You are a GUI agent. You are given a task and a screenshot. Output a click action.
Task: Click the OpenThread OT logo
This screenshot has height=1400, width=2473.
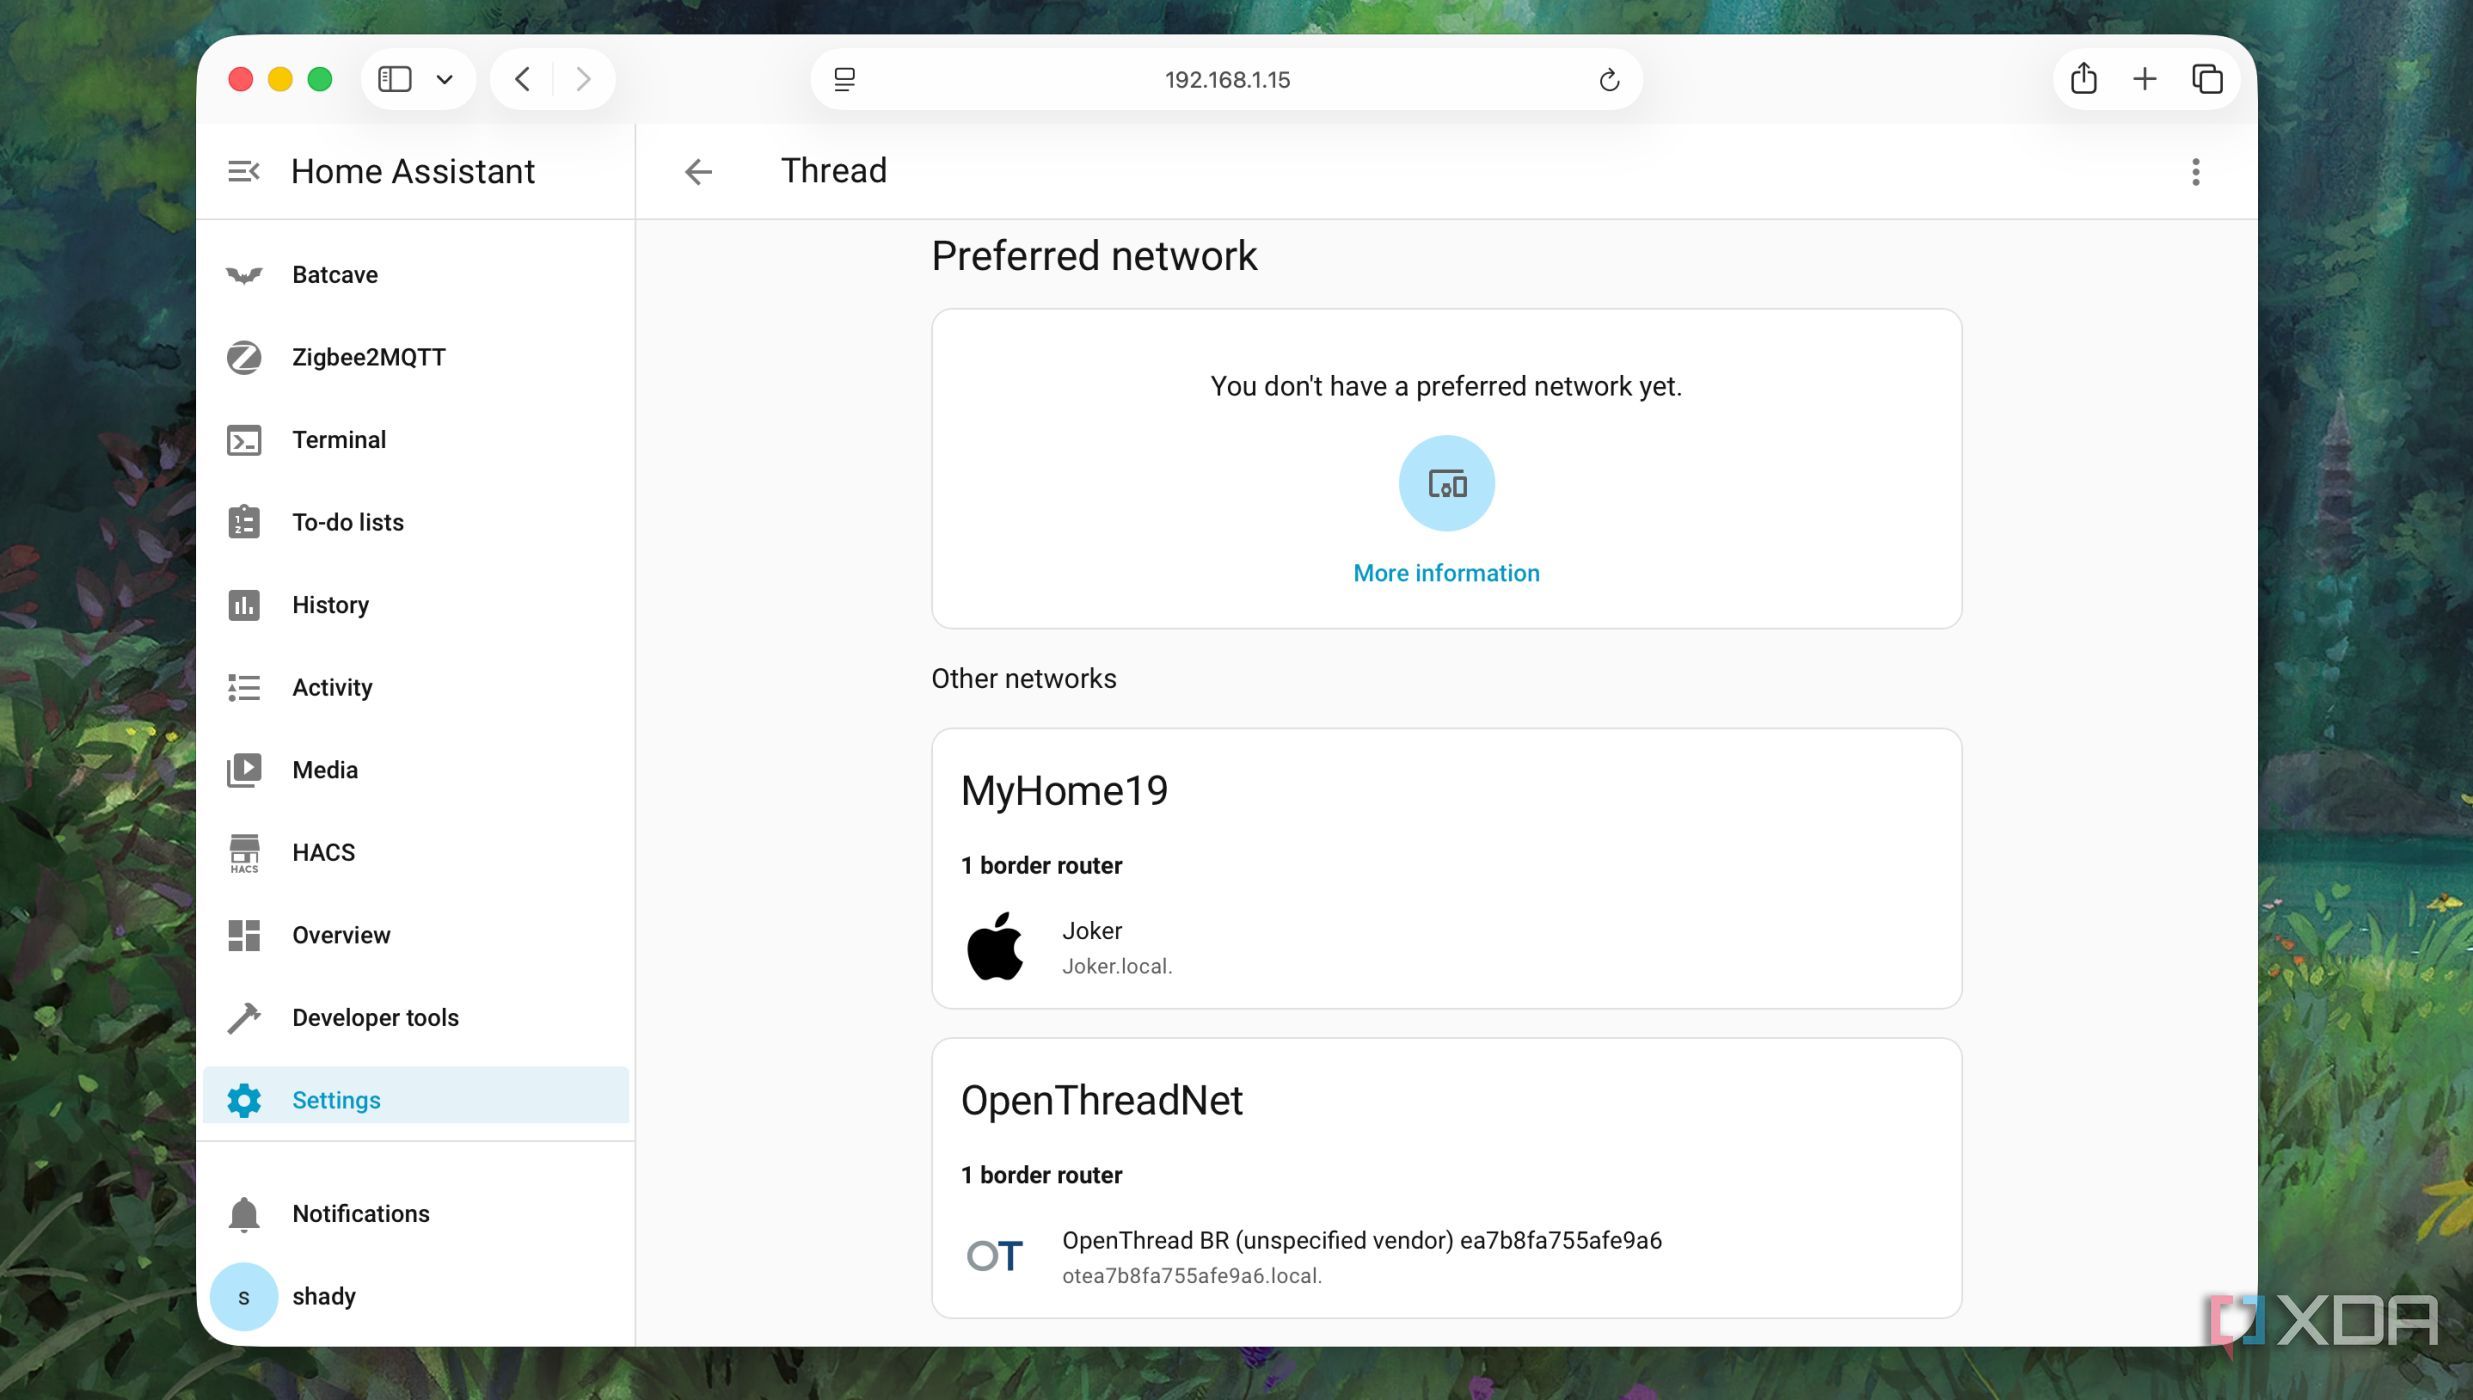[994, 1256]
